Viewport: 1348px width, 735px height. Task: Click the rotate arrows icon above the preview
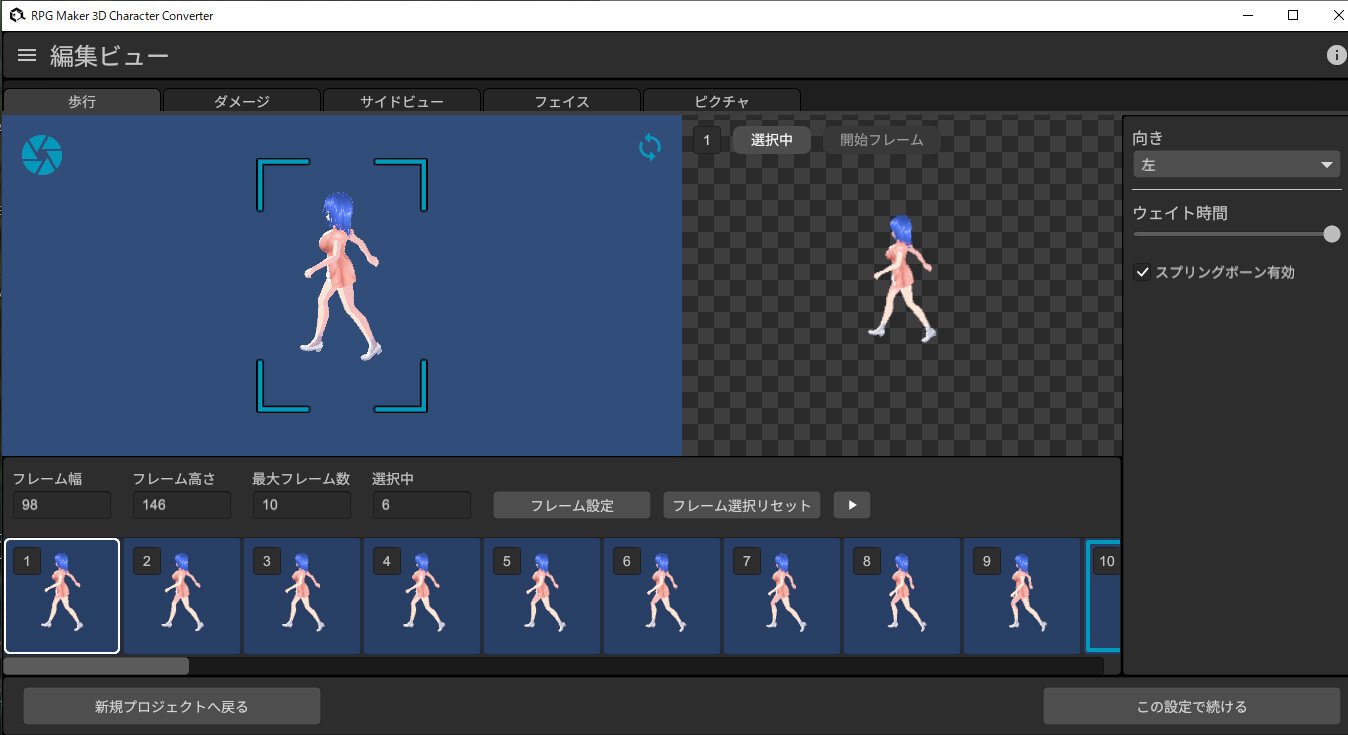point(649,147)
